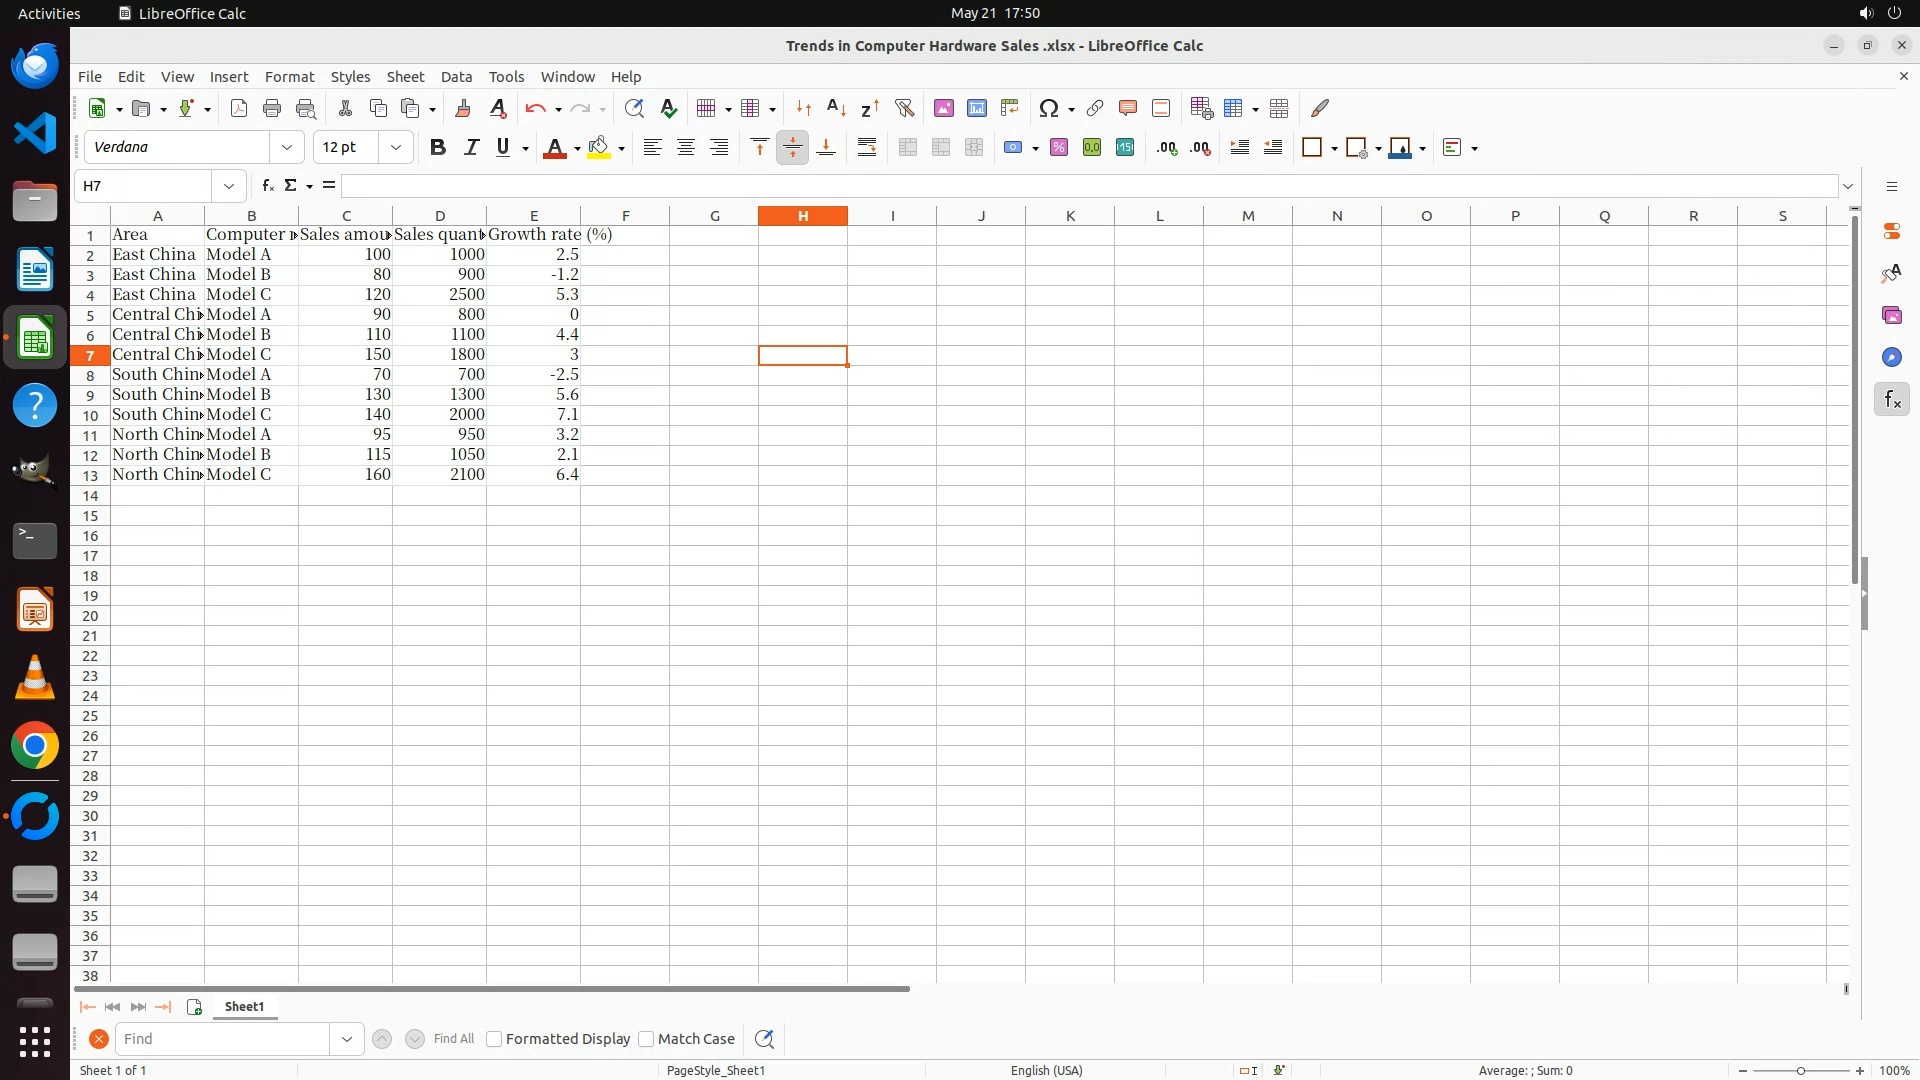Open the Data menu
This screenshot has width=1920, height=1080.
(x=456, y=77)
